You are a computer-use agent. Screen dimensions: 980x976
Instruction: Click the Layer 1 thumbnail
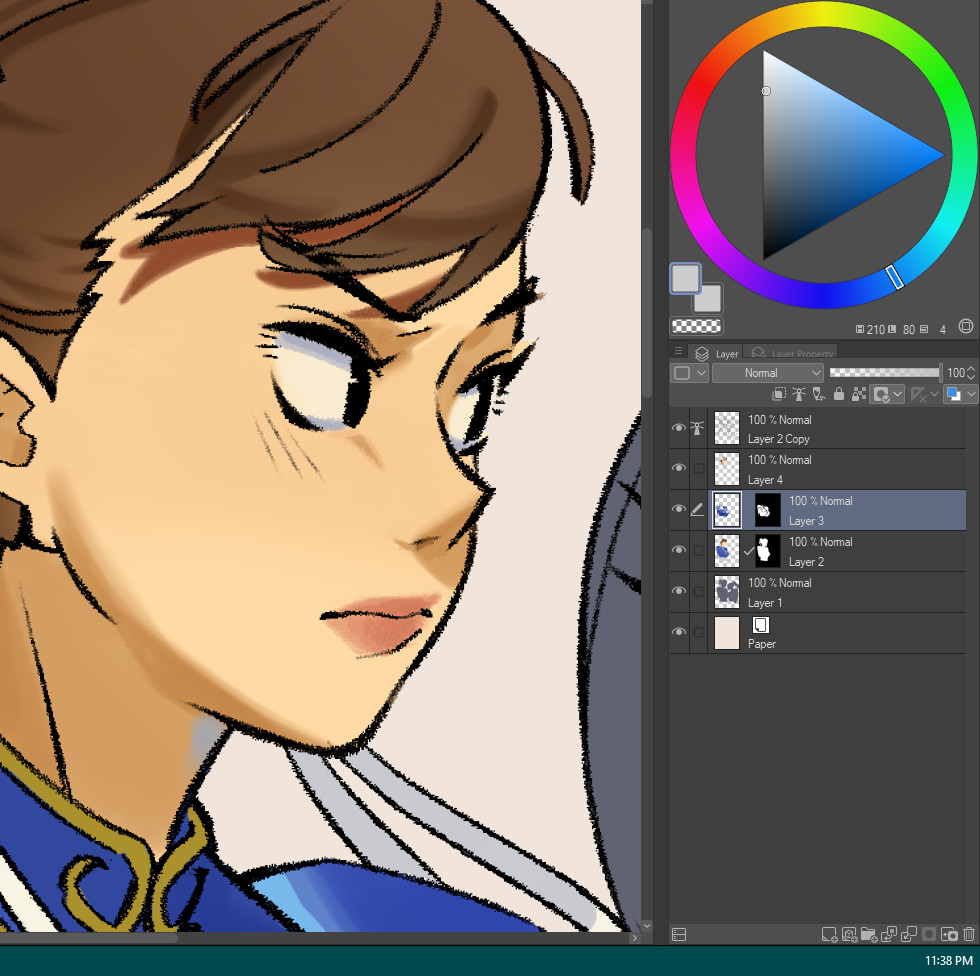[727, 592]
